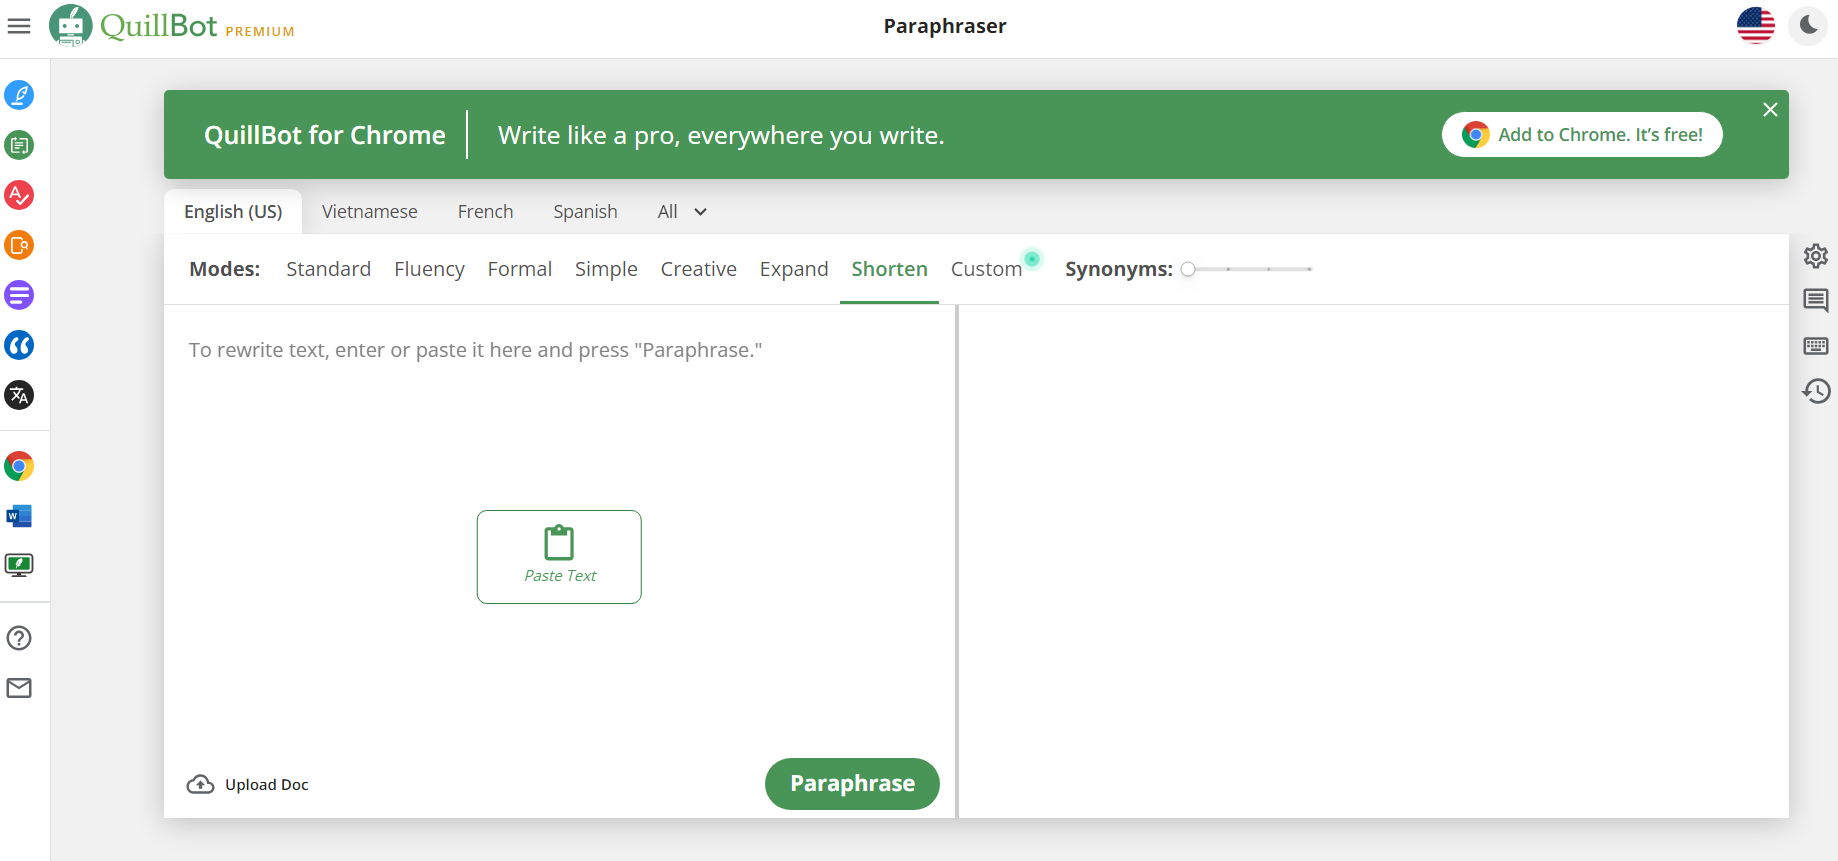
Task: Open the Help question mark icon
Action: [x=19, y=638]
